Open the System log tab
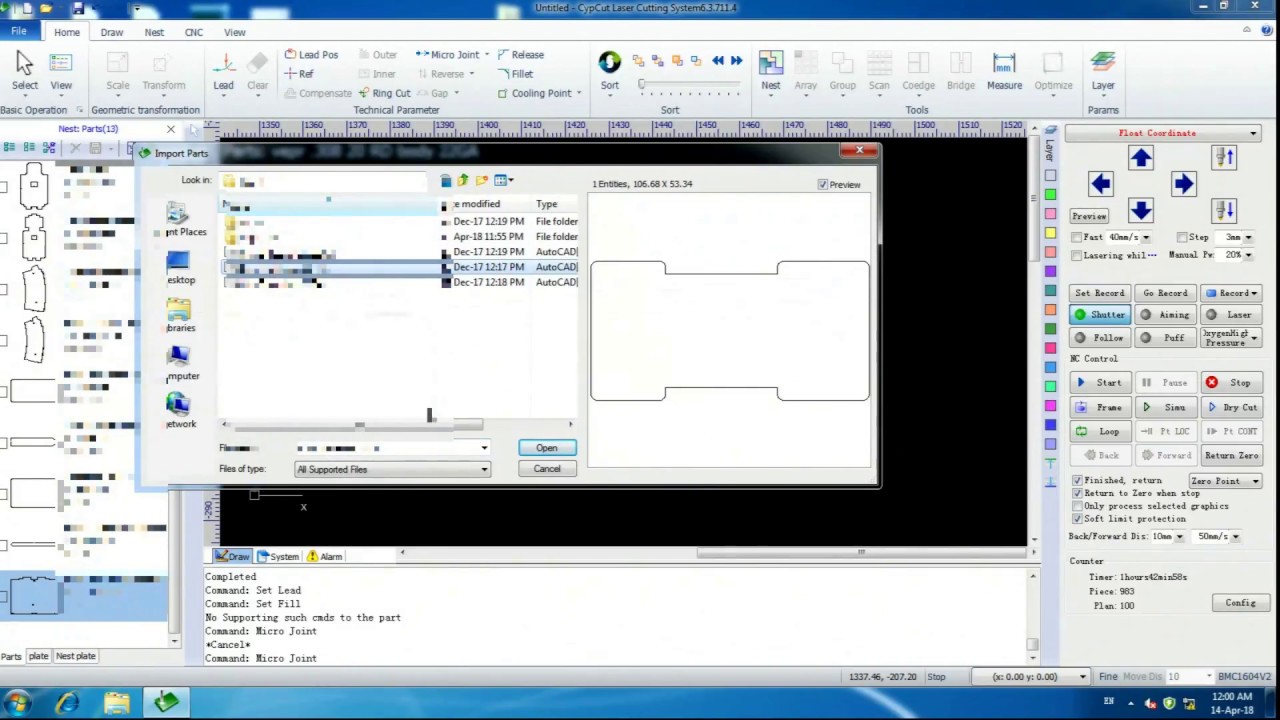 [278, 556]
